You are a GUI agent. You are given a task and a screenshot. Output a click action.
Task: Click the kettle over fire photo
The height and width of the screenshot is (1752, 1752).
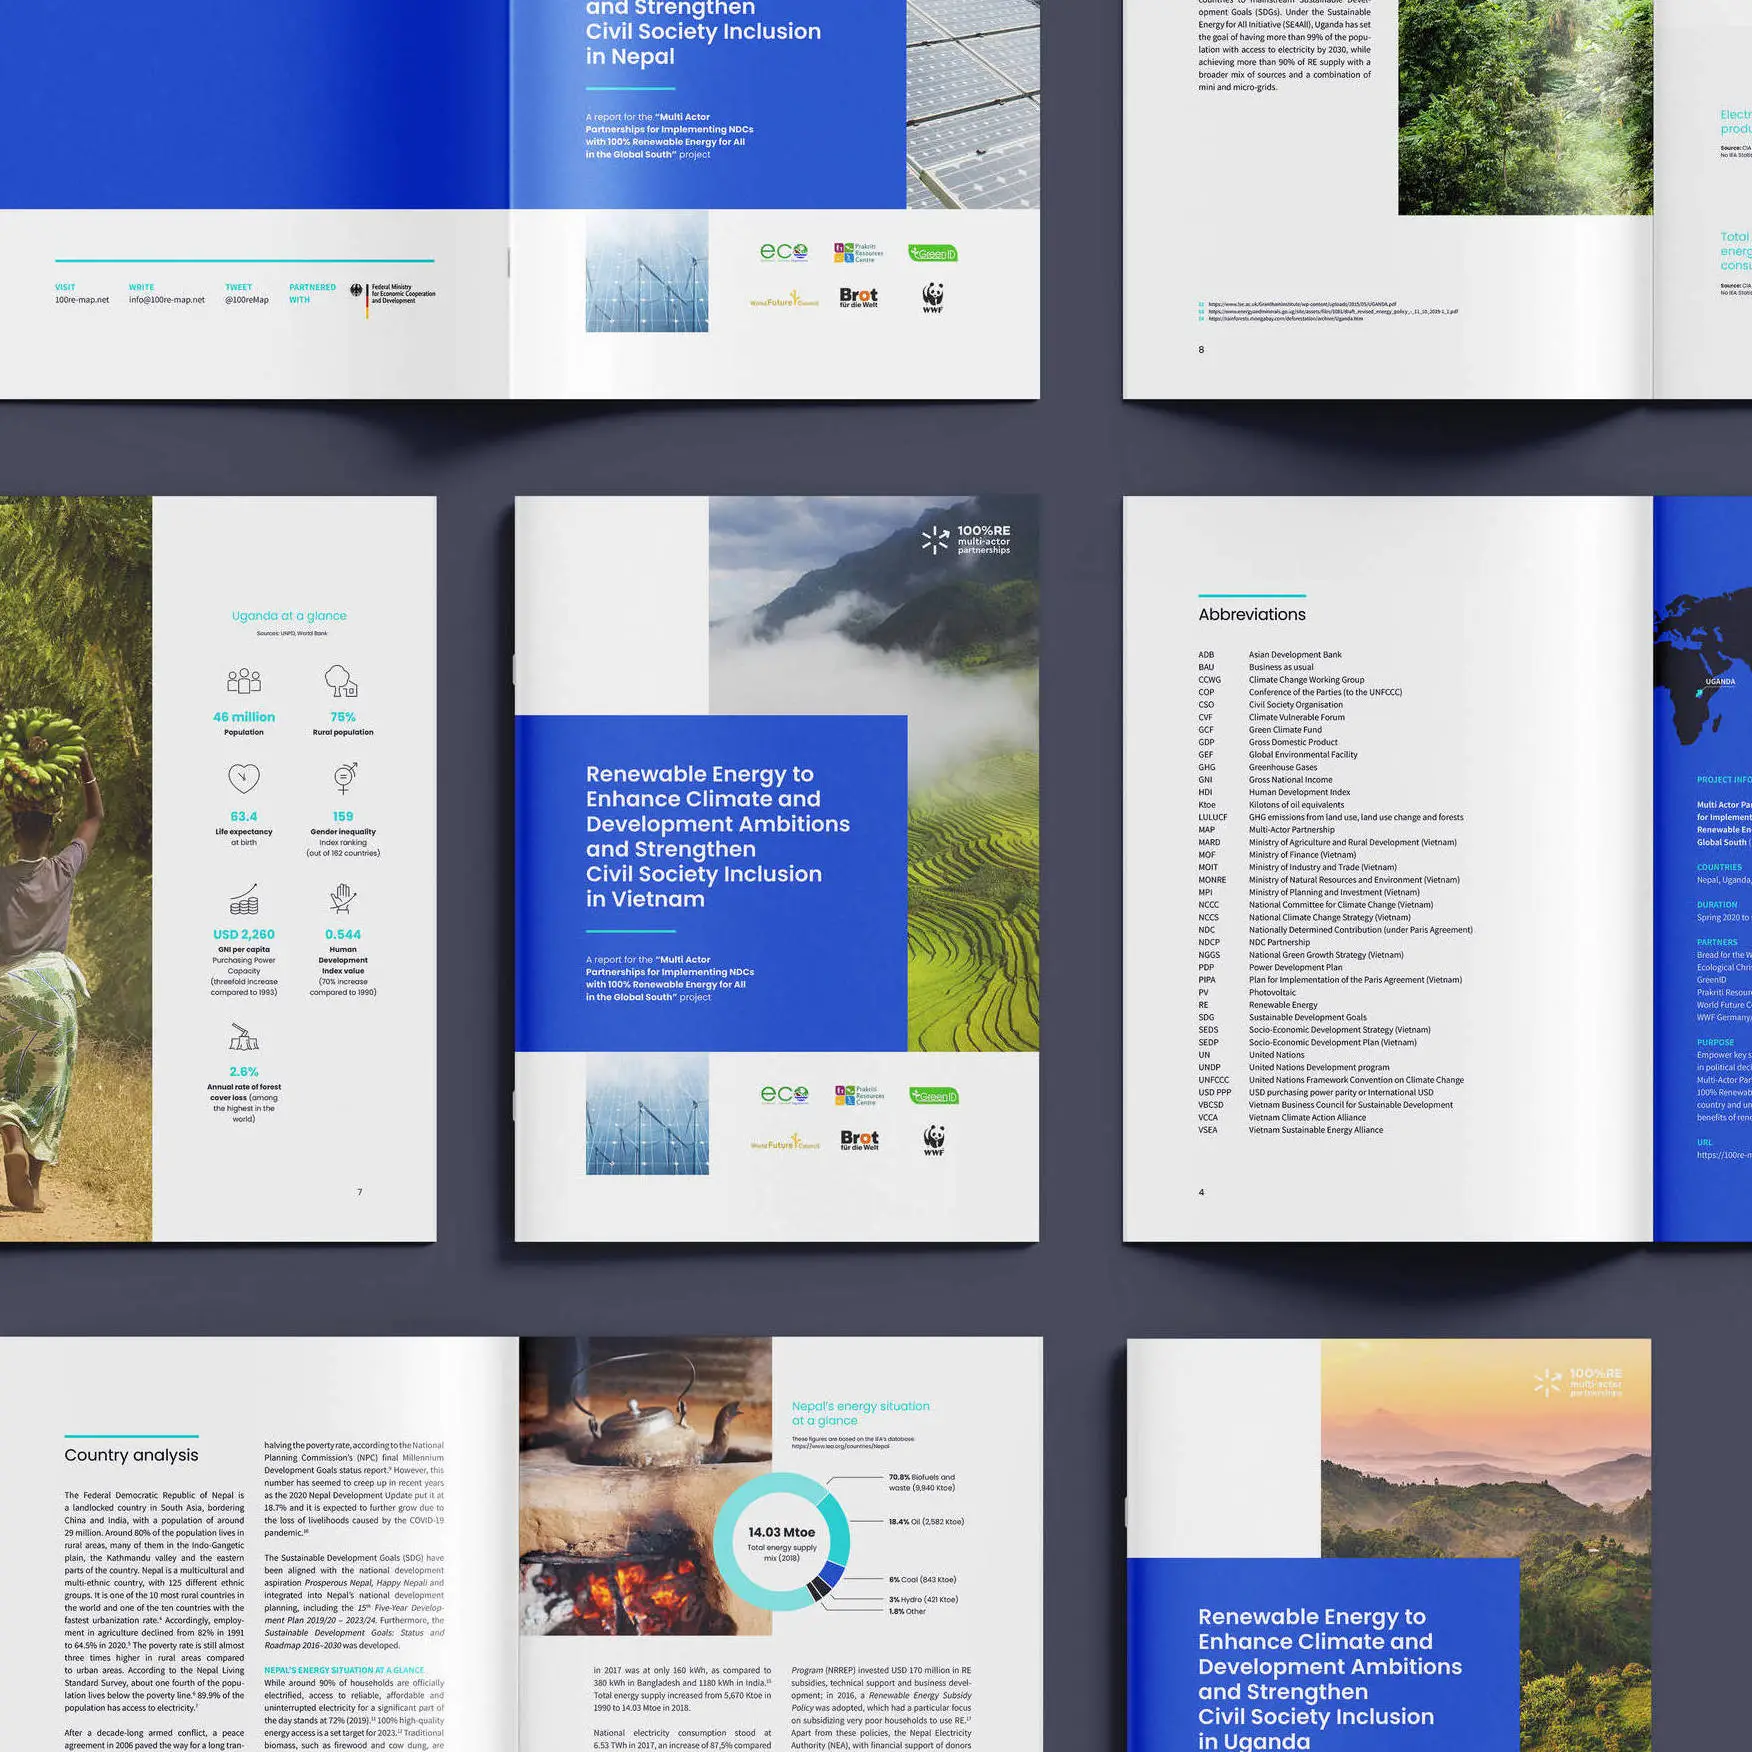click(x=645, y=1485)
